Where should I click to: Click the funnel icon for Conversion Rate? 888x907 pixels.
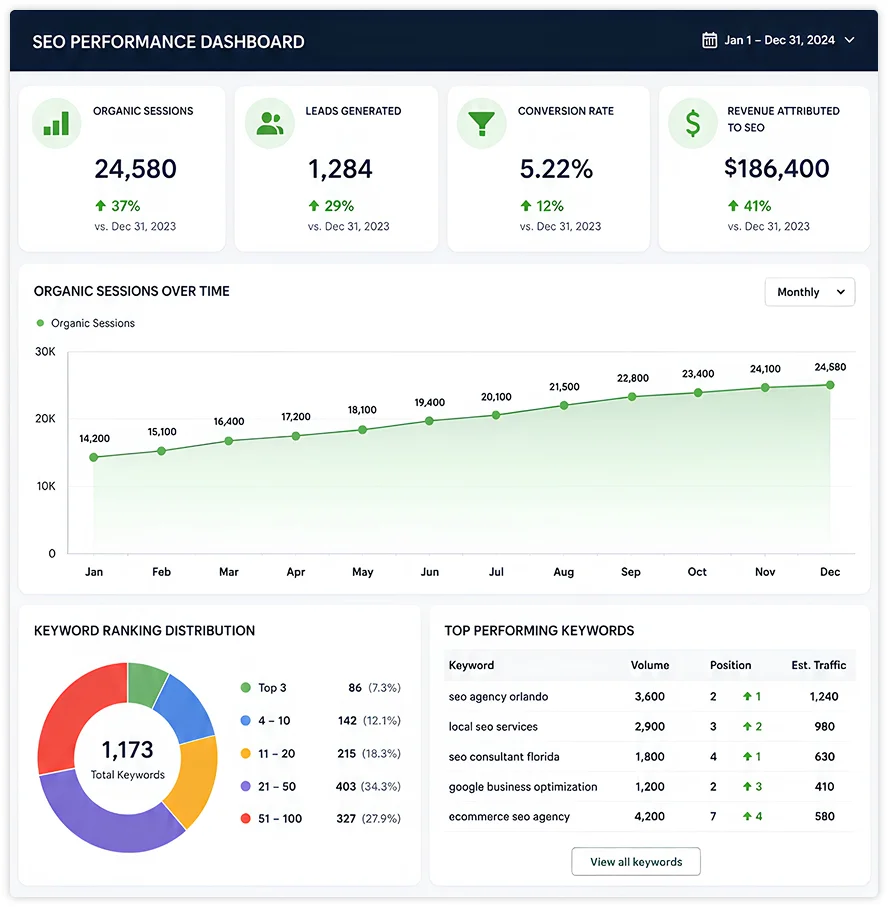coord(481,123)
